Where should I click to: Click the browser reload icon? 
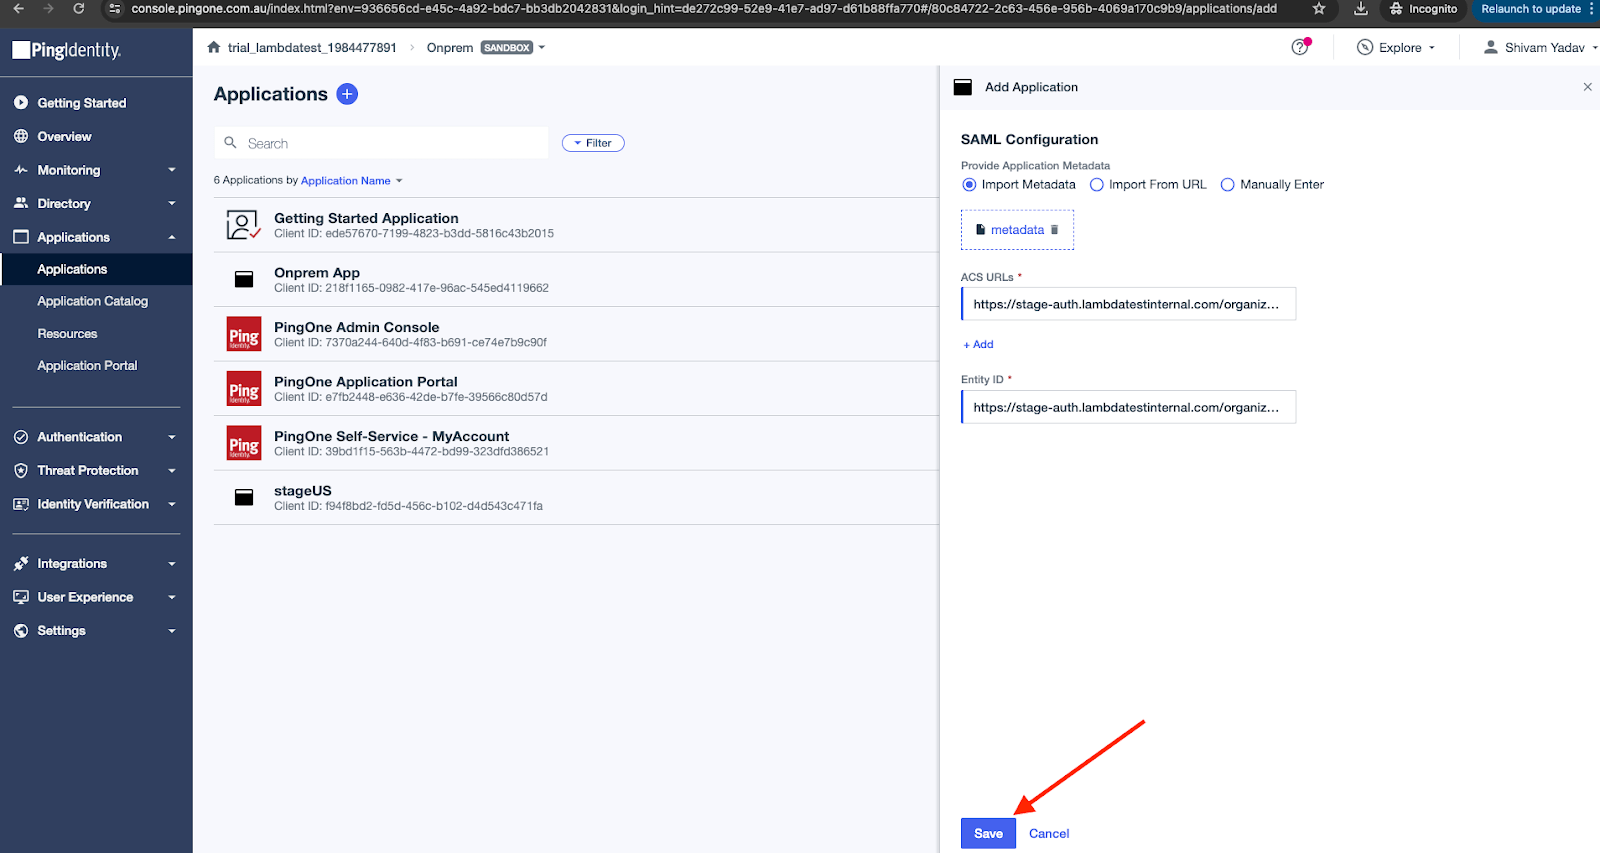pos(79,9)
